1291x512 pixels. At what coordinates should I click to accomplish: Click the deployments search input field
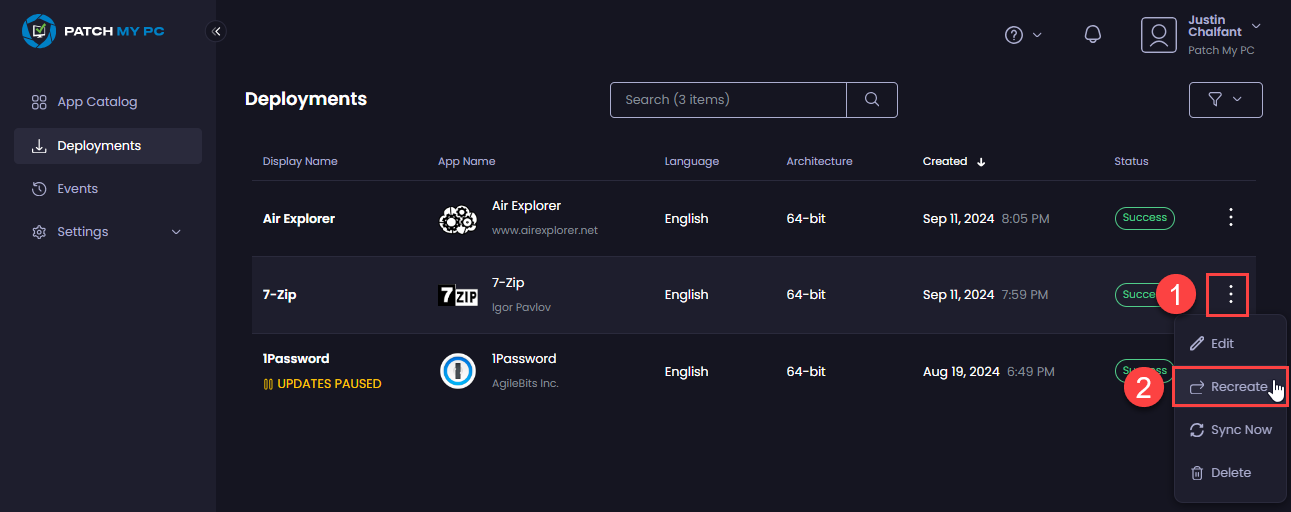[x=728, y=100]
